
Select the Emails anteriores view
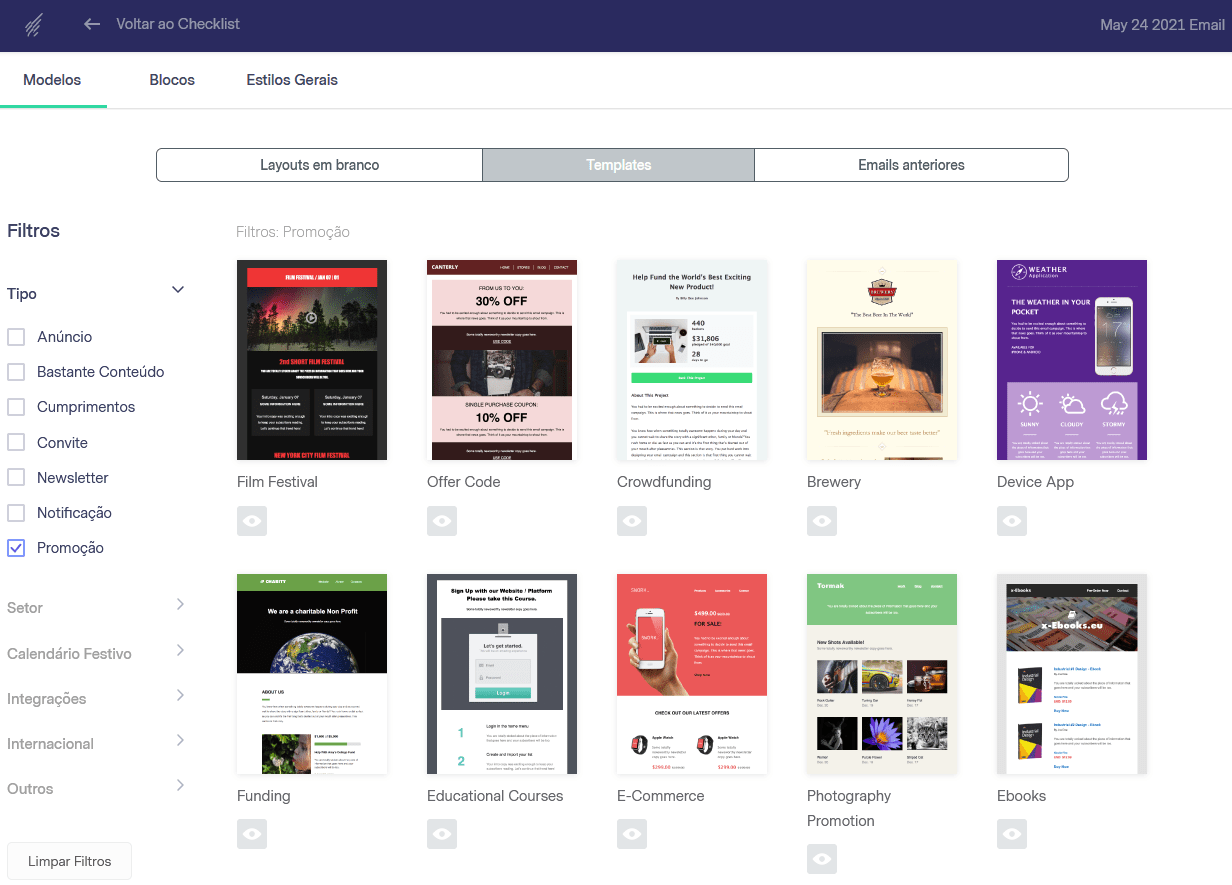(910, 164)
